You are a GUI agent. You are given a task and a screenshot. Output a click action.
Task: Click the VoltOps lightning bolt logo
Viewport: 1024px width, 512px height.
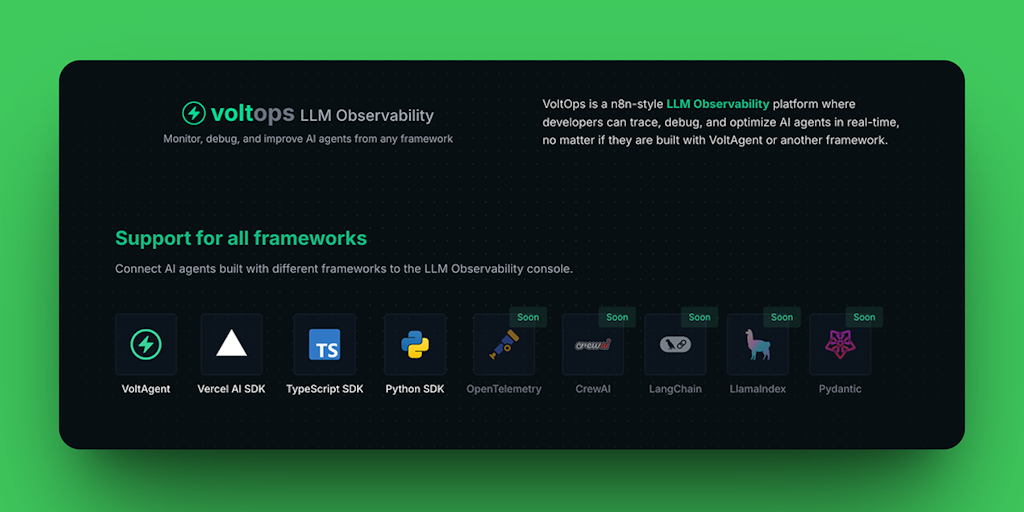pyautogui.click(x=194, y=113)
